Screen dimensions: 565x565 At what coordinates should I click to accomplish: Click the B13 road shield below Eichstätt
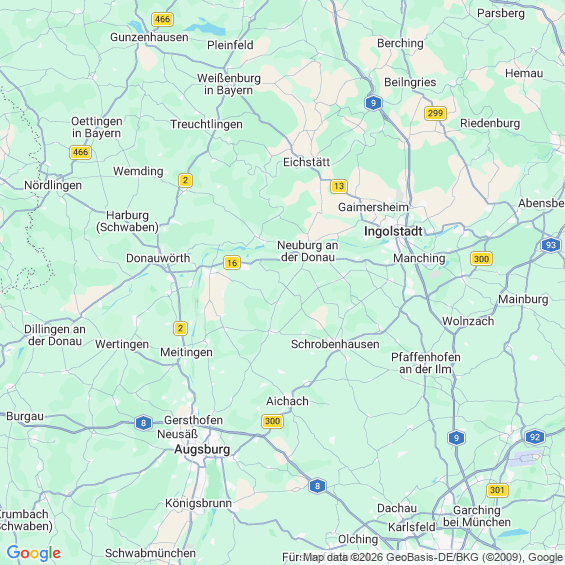coord(339,186)
